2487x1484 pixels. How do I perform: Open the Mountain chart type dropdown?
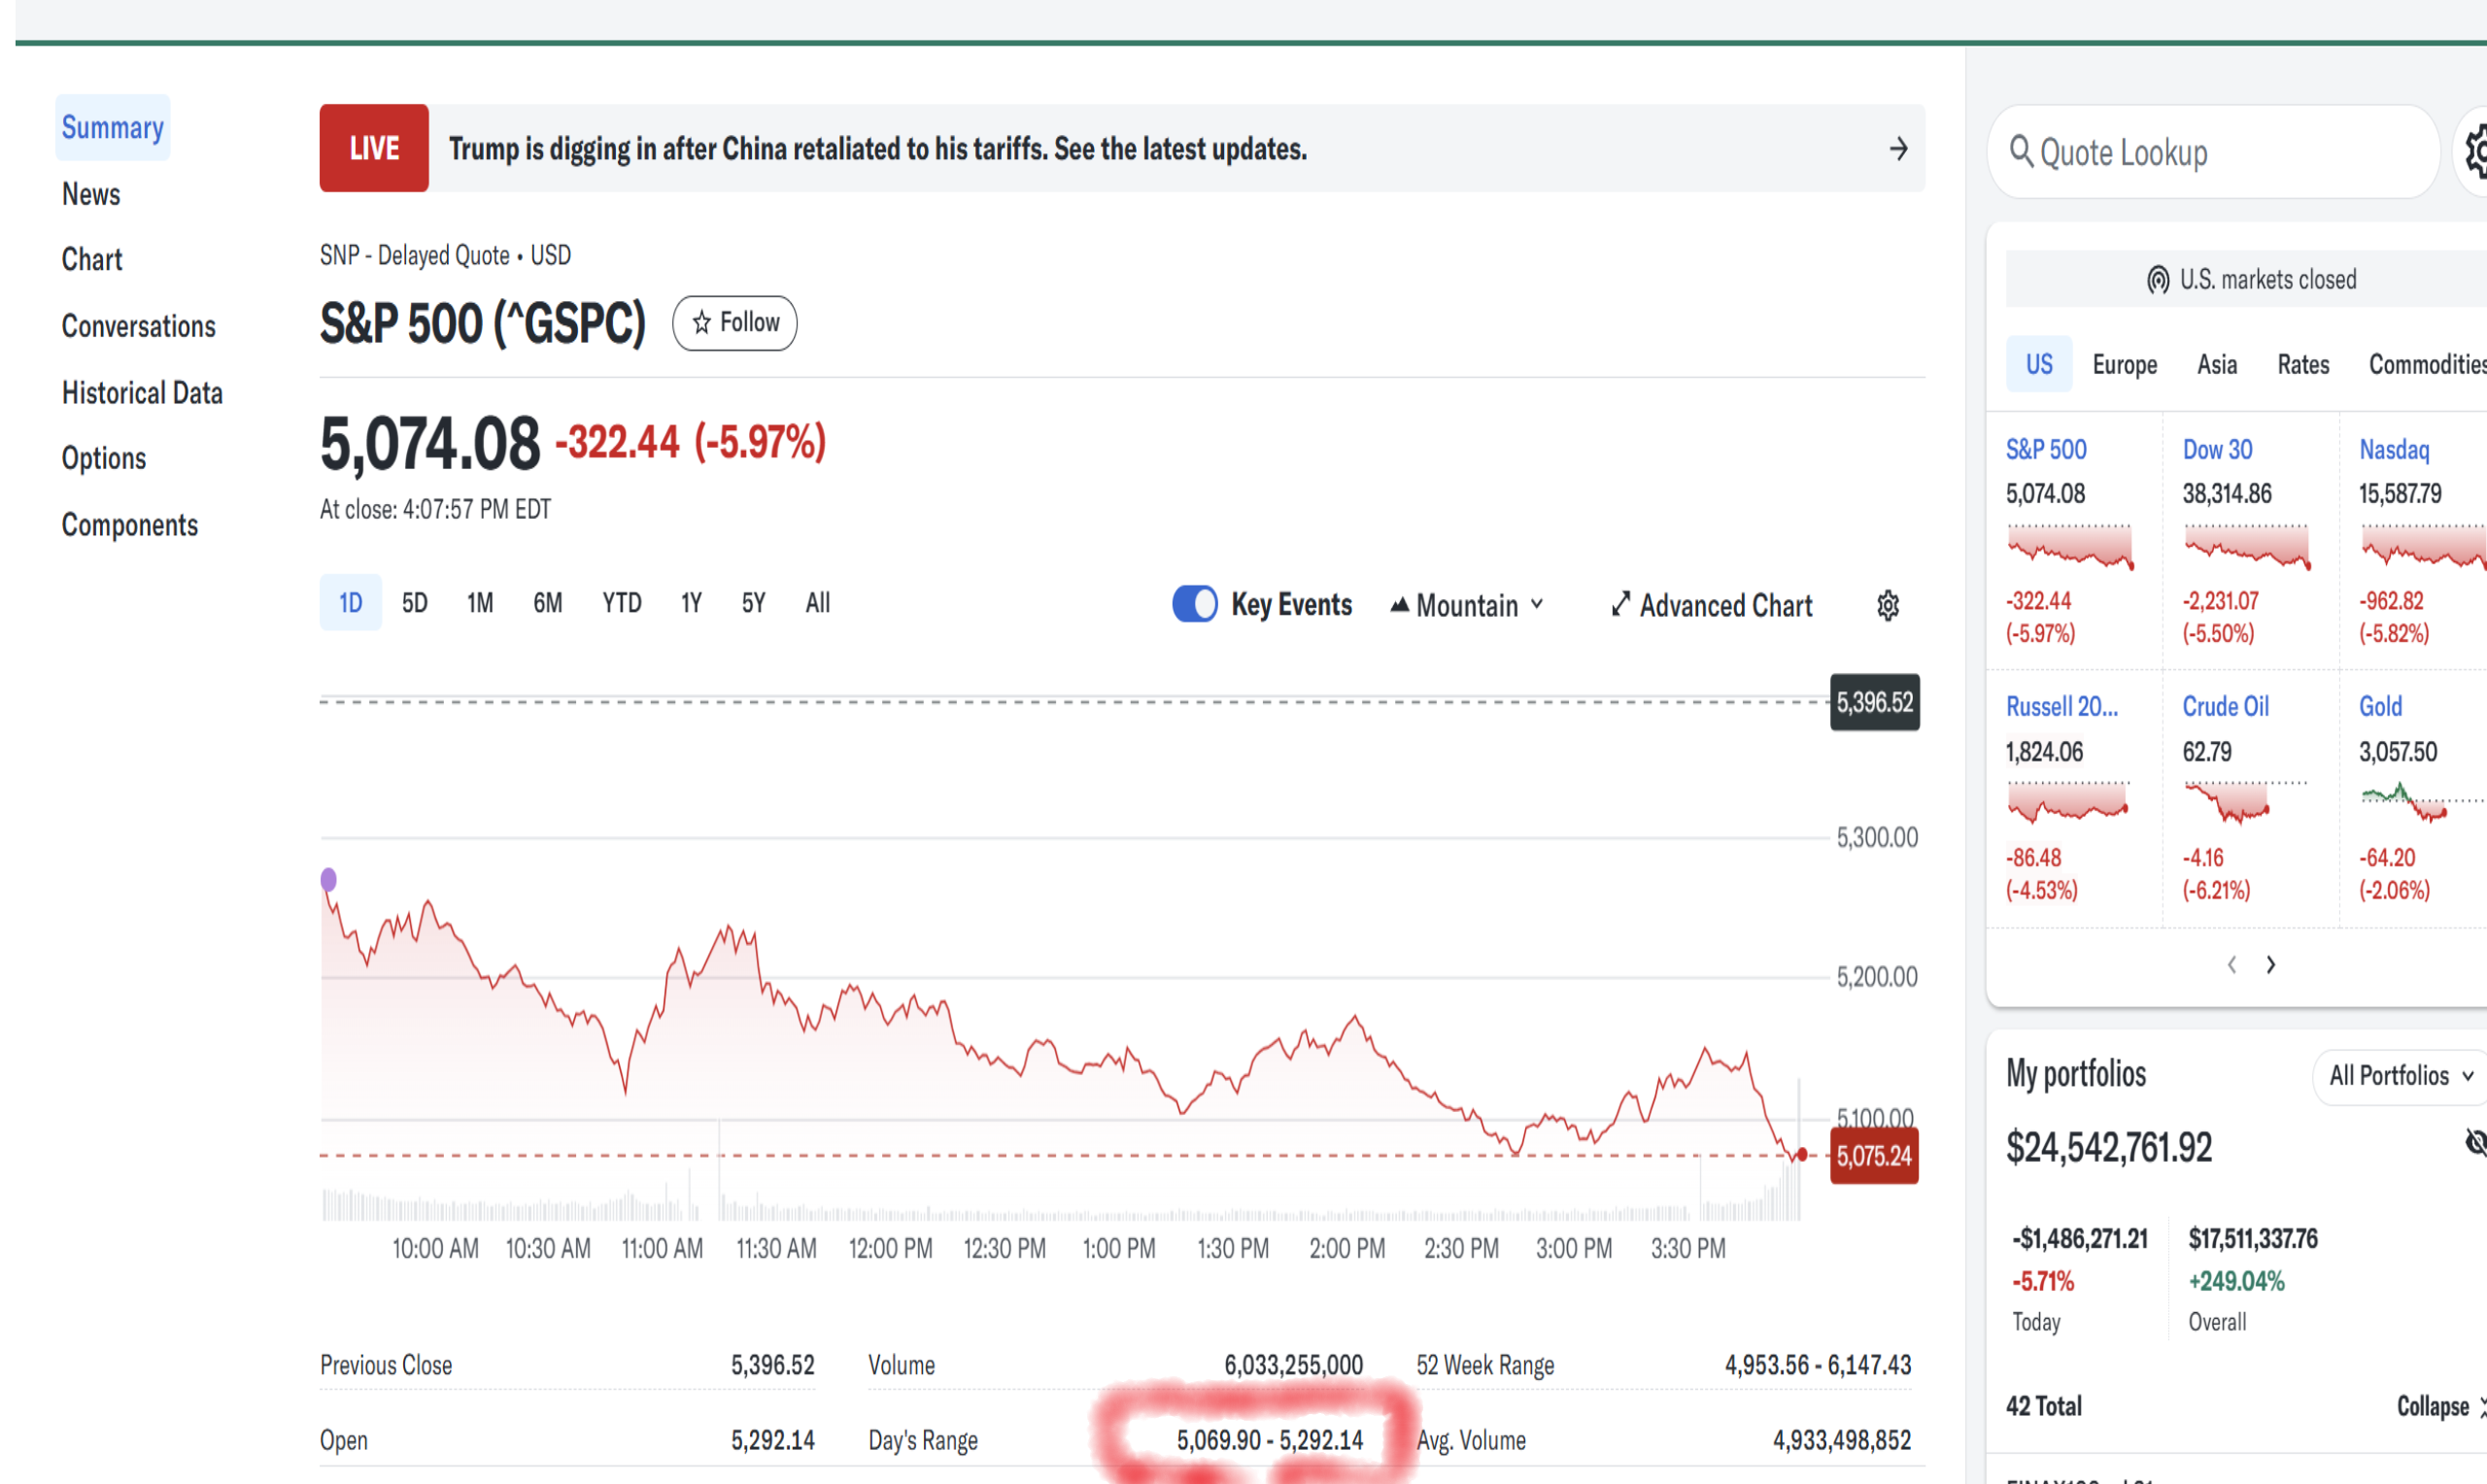(1467, 605)
